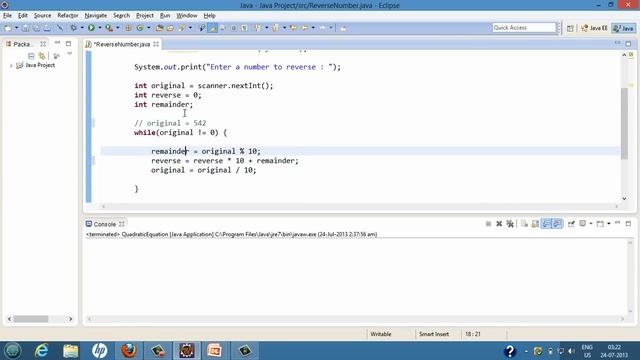Click the New file toolbar icon
Viewport: 640px width, 360px height.
coord(8,28)
